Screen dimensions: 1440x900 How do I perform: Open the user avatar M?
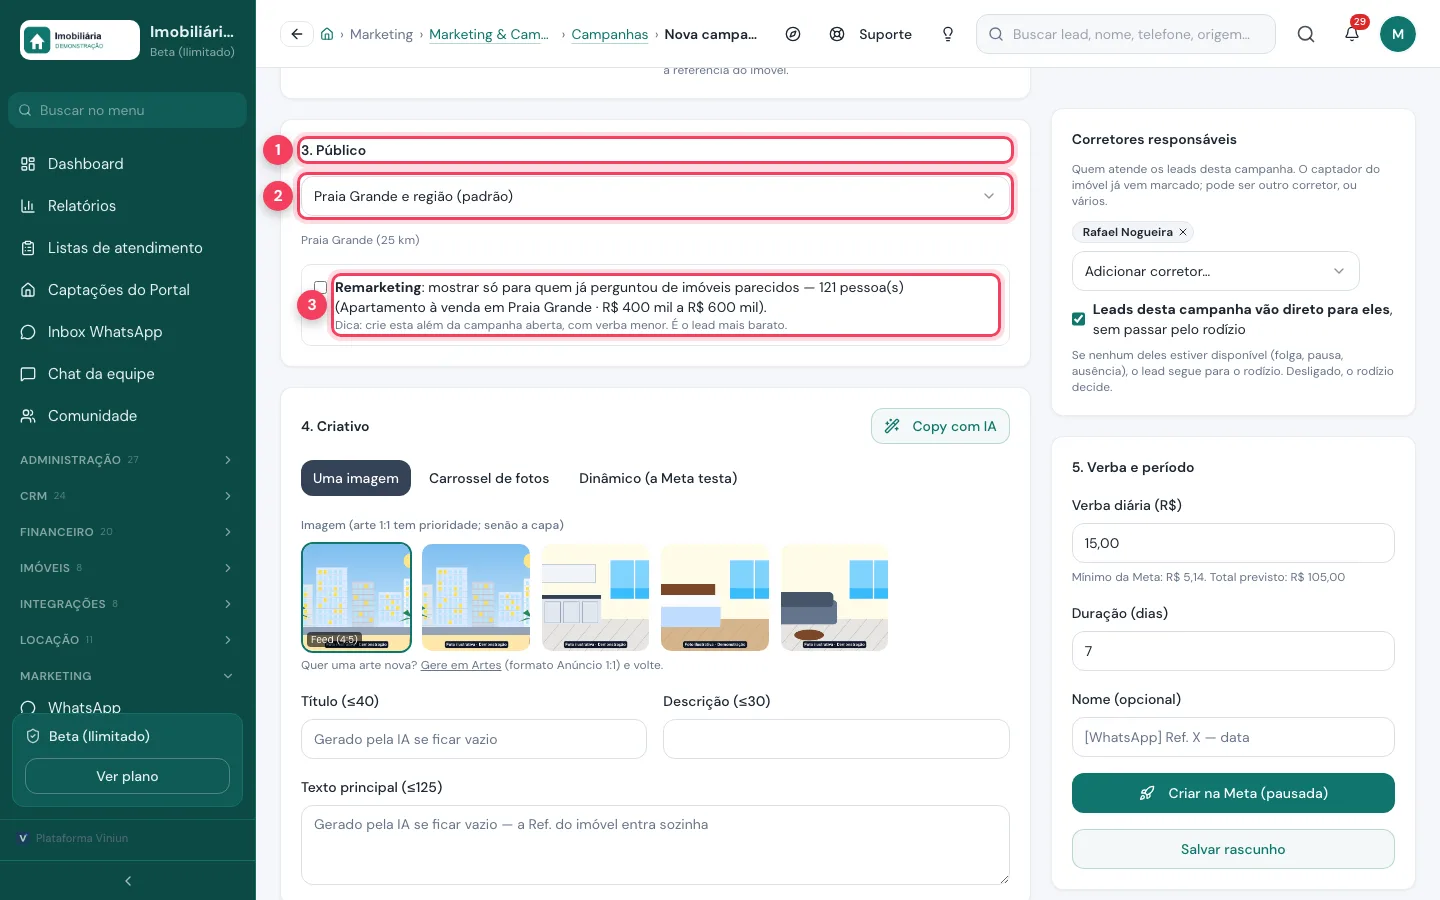click(1398, 34)
